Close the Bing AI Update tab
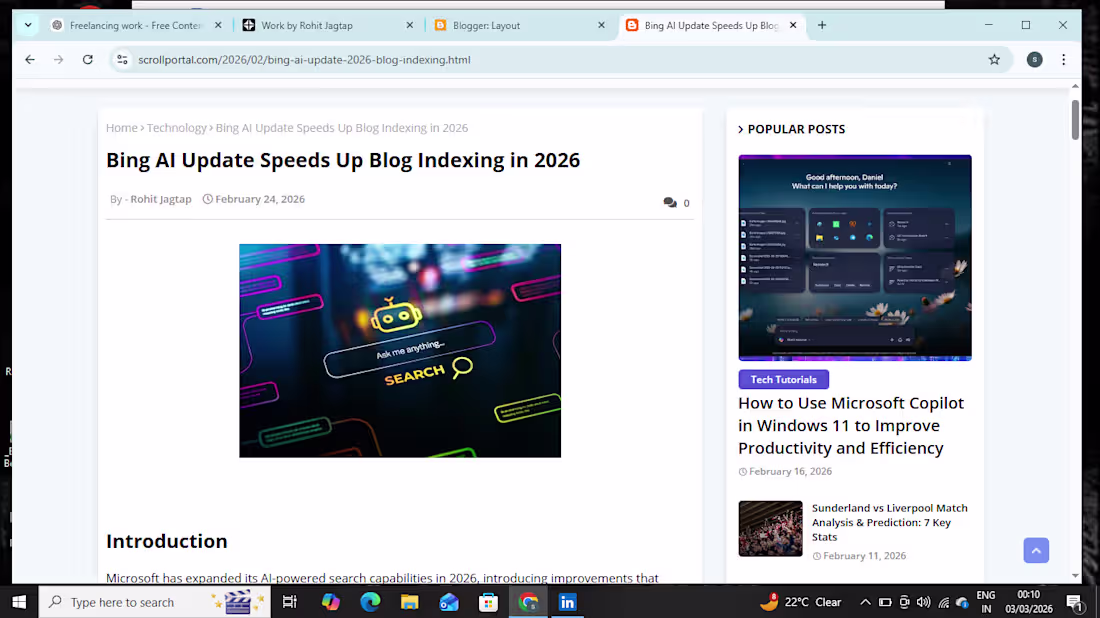1100x618 pixels. pos(793,25)
